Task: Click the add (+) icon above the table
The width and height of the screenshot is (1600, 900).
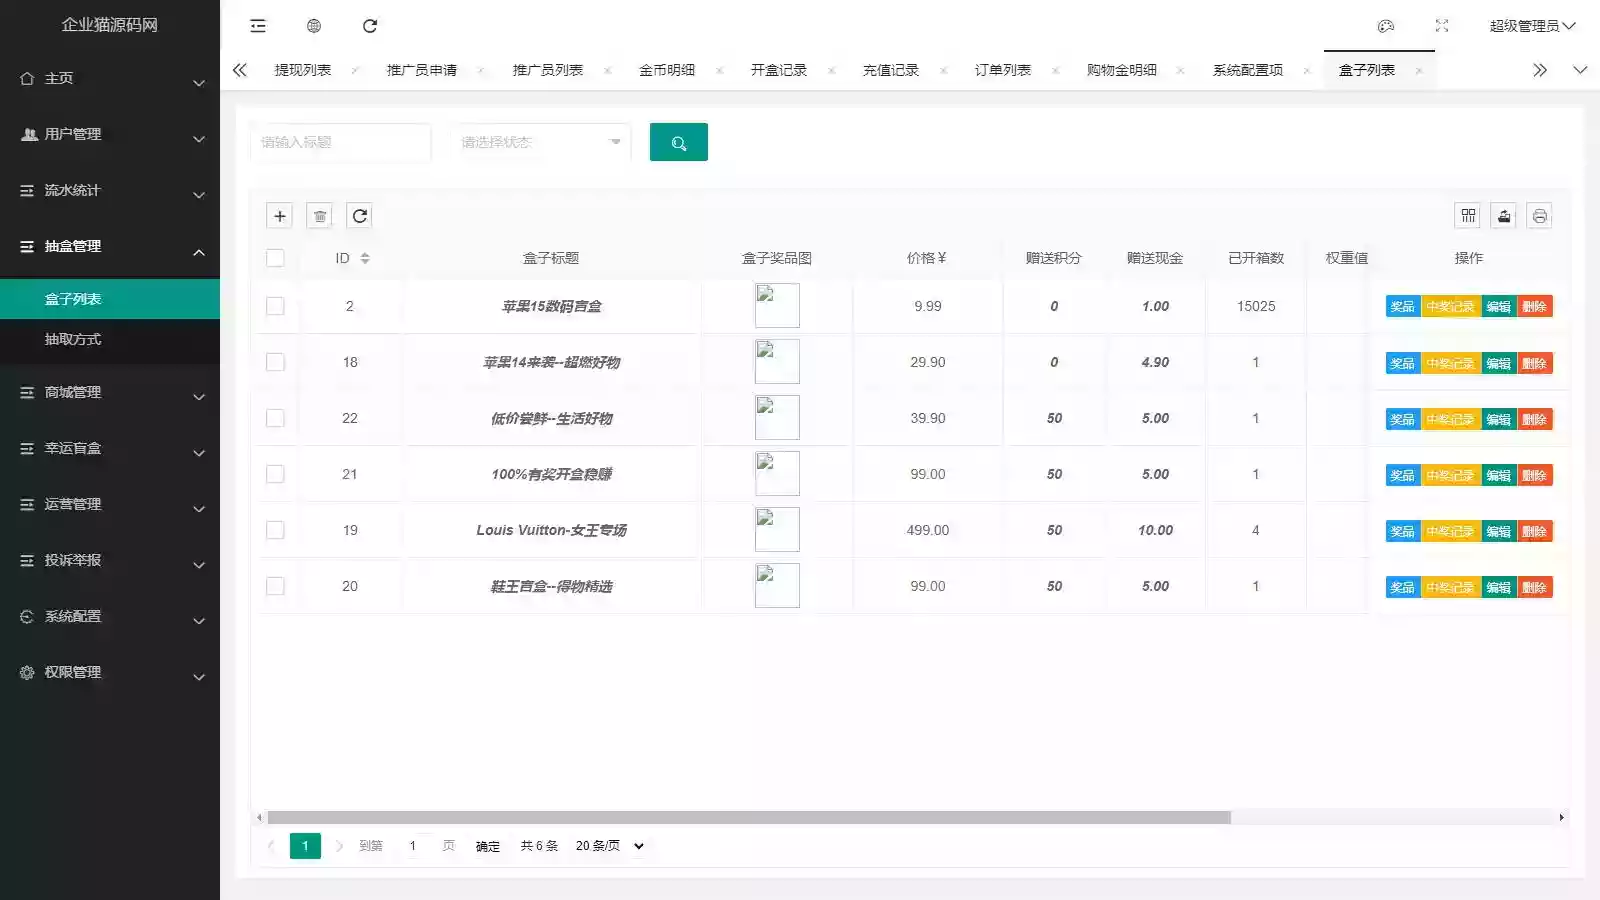Action: [279, 215]
